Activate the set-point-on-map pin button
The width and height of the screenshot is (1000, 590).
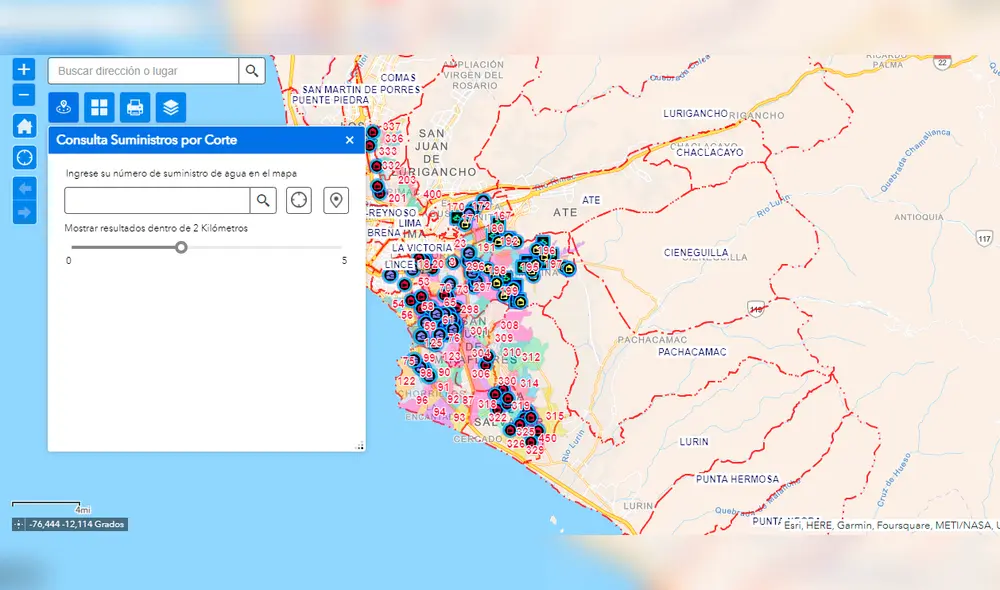click(x=336, y=200)
